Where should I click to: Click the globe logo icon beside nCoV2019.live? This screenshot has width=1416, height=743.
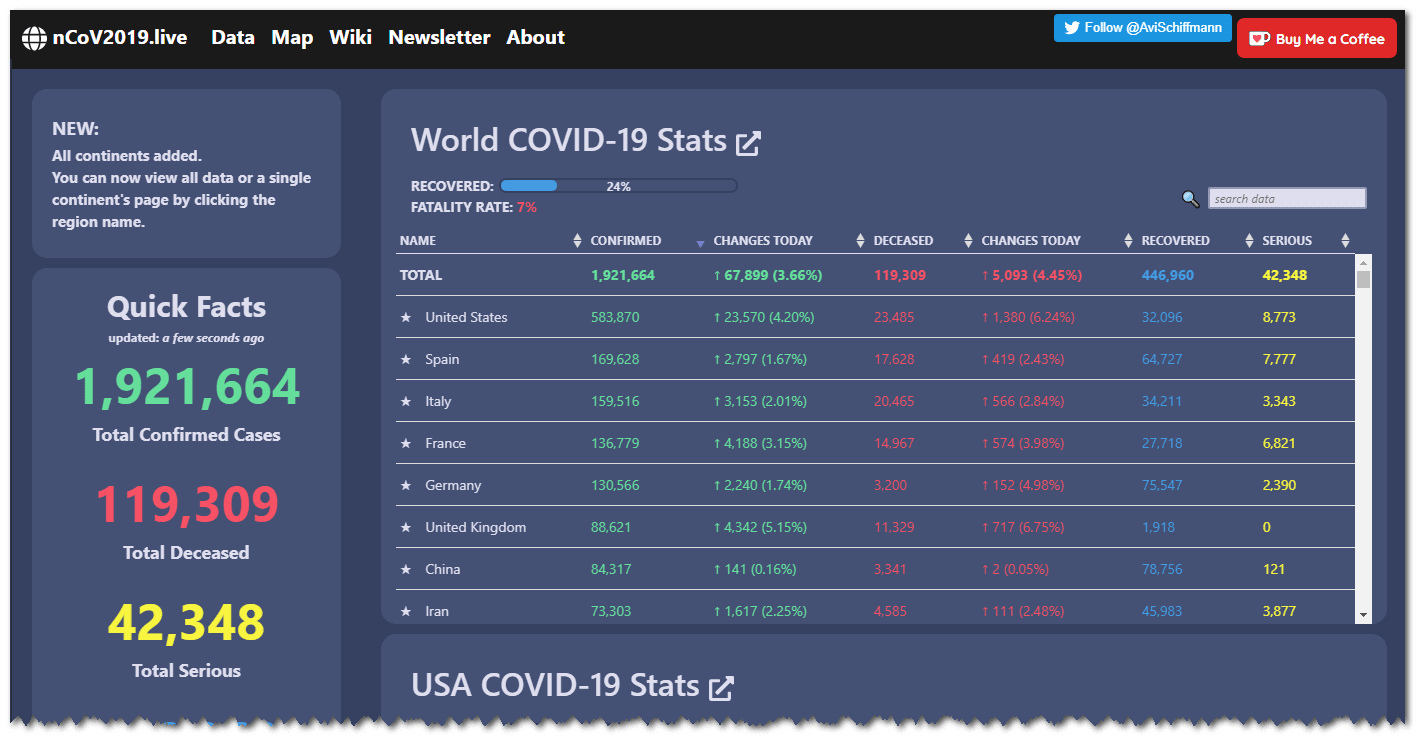pos(34,39)
